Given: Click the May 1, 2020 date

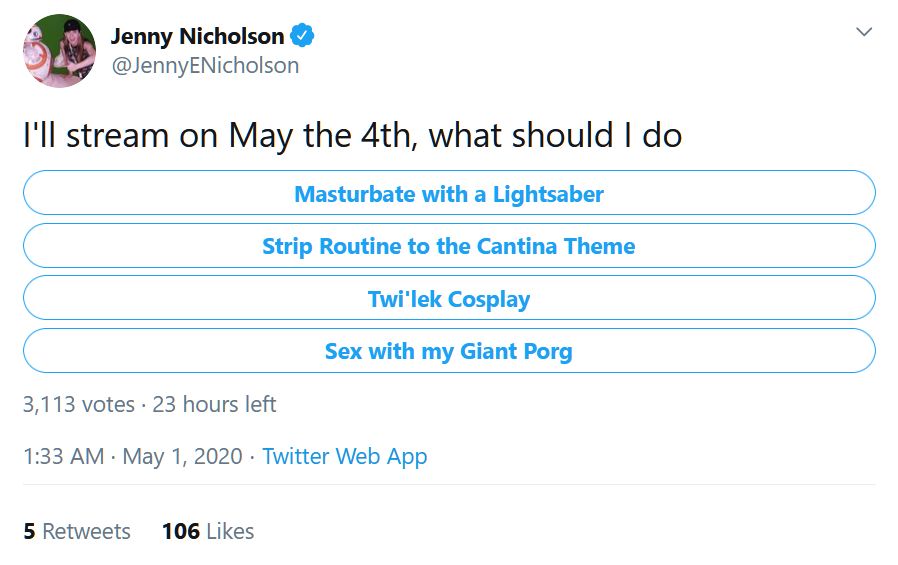Looking at the screenshot, I should pyautogui.click(x=183, y=457).
